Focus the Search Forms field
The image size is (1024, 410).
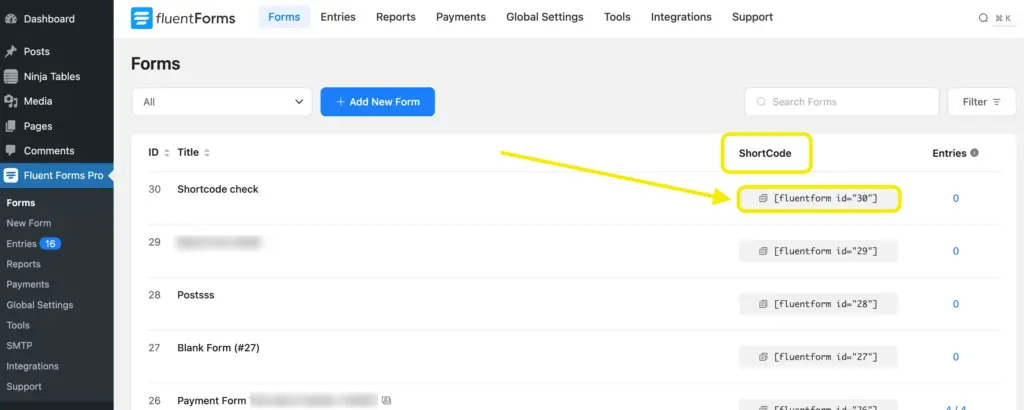click(842, 102)
